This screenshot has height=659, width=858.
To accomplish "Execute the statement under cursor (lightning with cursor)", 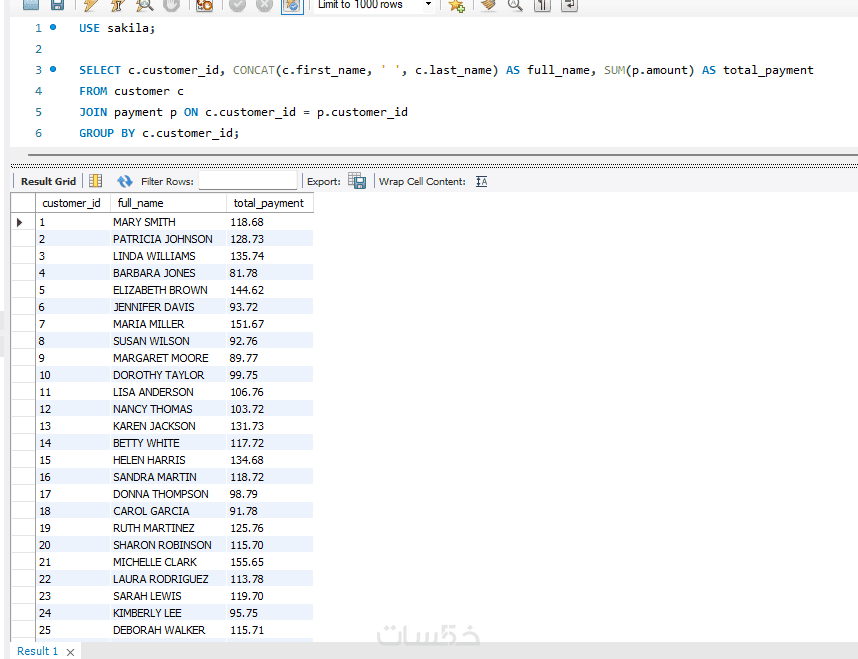I will 118,5.
